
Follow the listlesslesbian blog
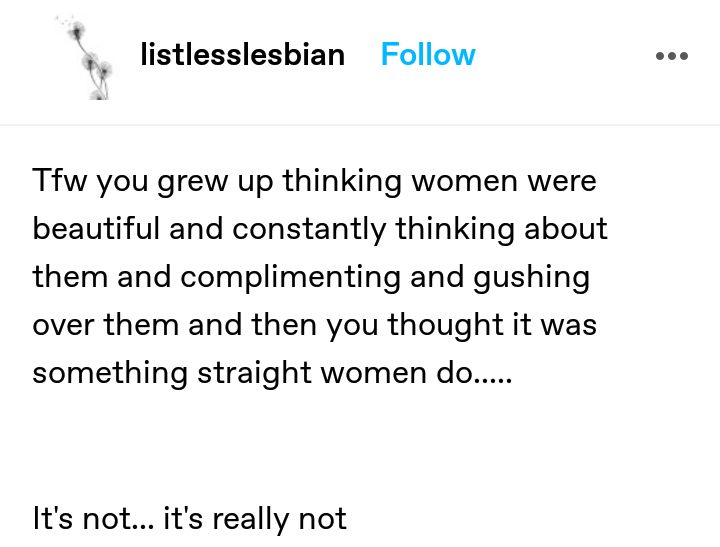pos(428,55)
